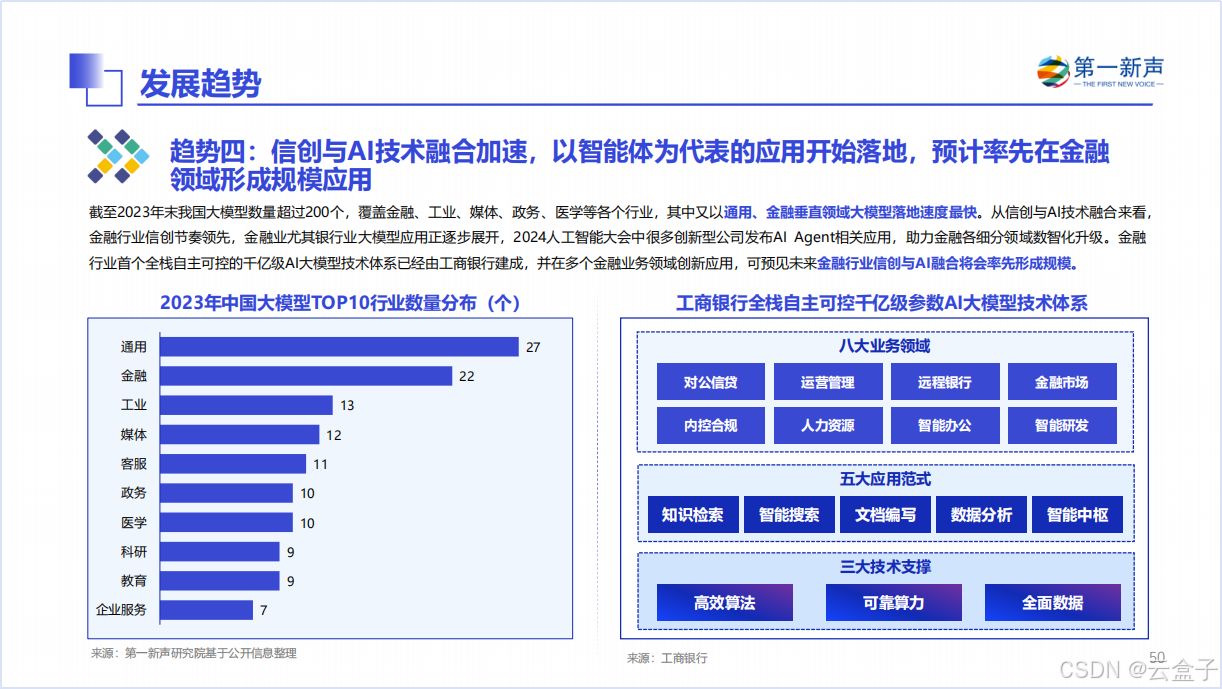Click the 全面数据 box
The height and width of the screenshot is (689, 1222).
coord(1053,603)
